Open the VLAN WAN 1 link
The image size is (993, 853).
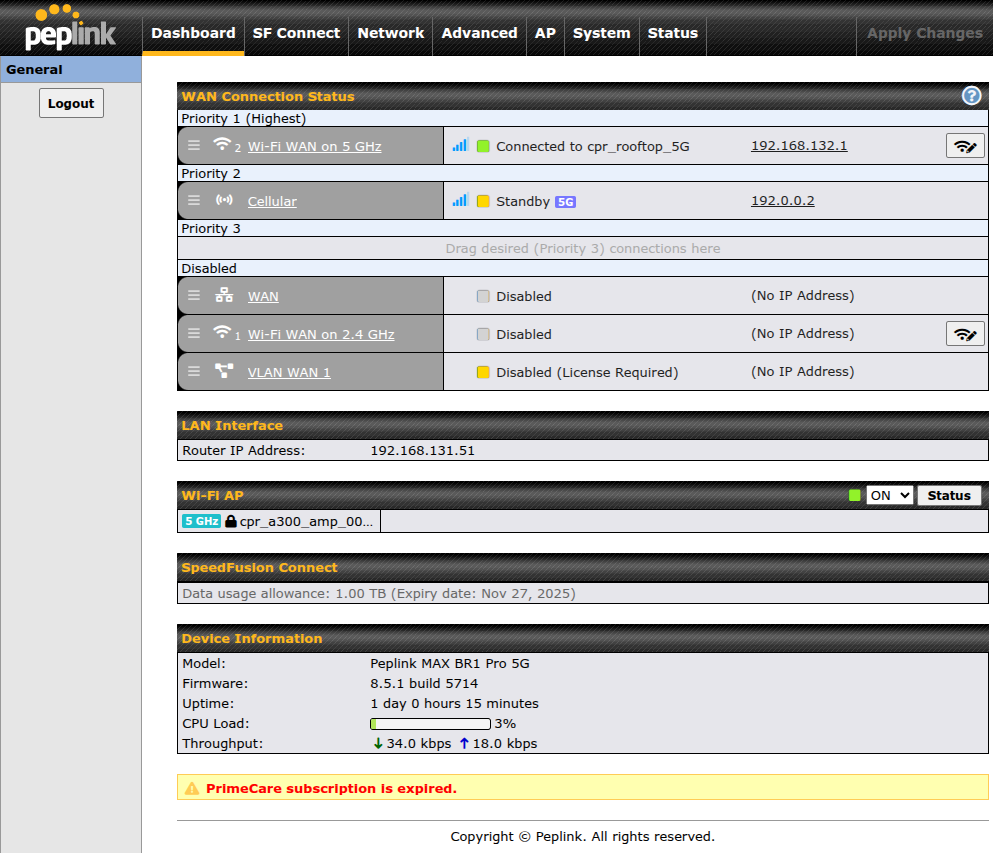point(289,372)
